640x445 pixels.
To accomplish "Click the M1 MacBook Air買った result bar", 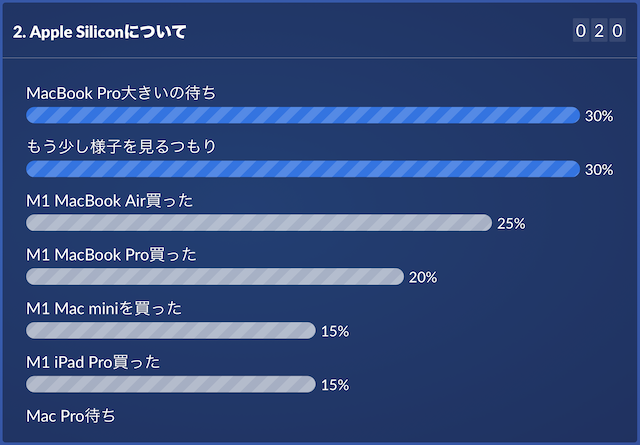I will coord(259,223).
